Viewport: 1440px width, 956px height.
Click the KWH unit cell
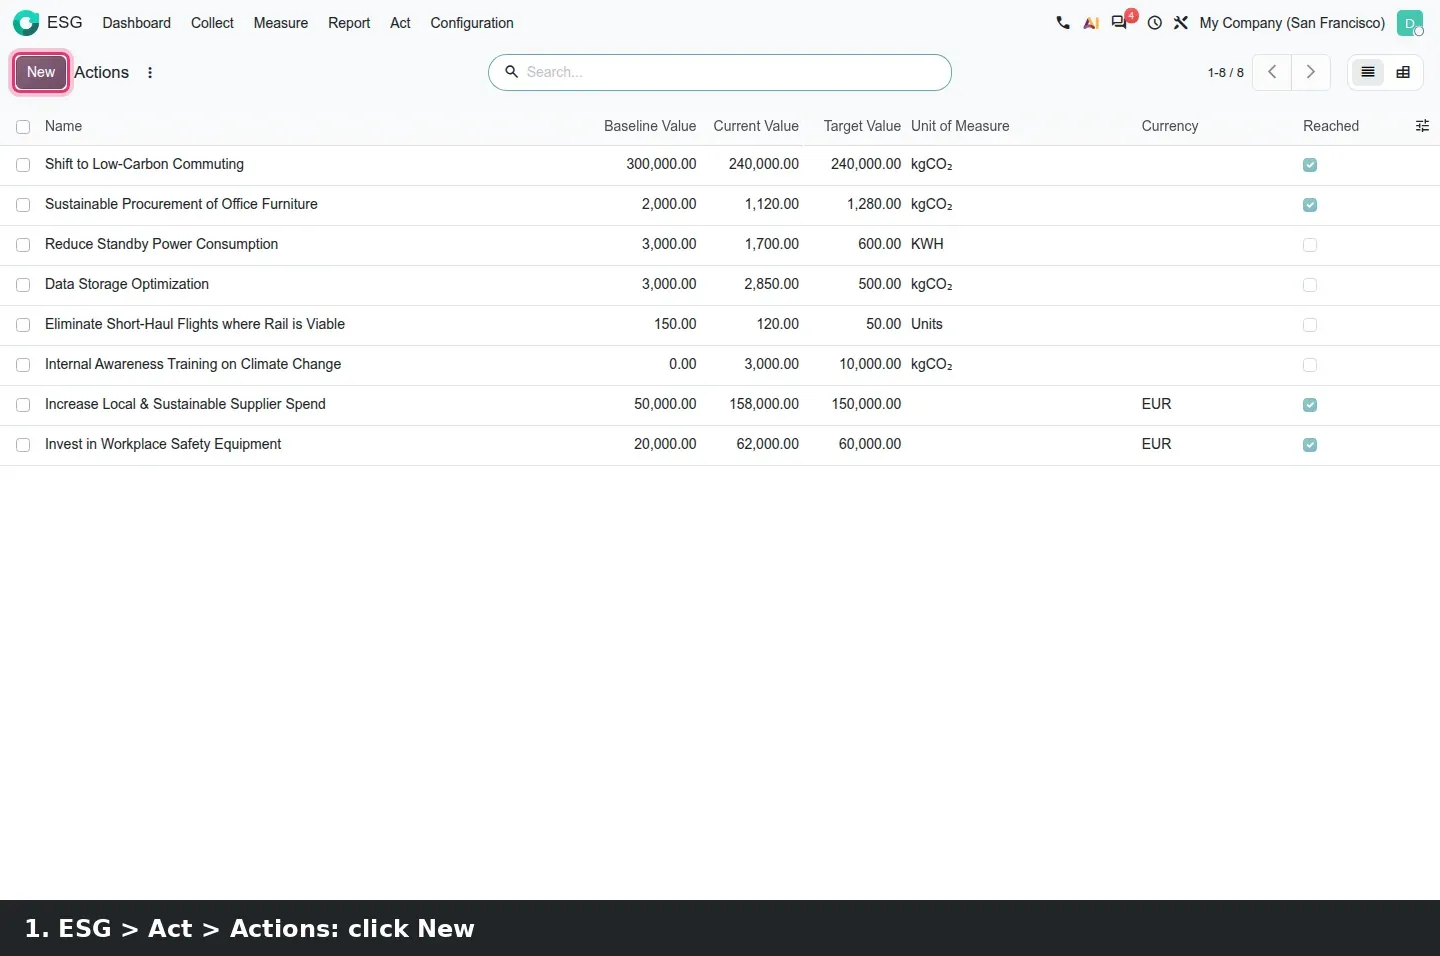point(927,244)
